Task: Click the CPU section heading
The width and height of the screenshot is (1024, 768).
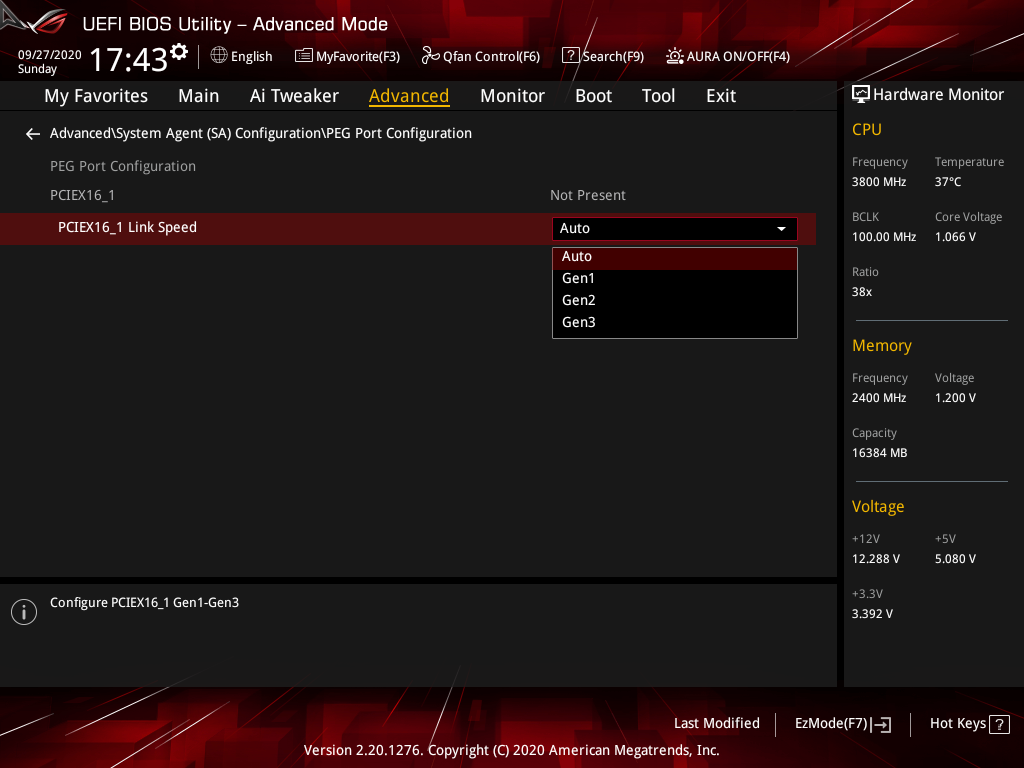Action: pos(867,129)
